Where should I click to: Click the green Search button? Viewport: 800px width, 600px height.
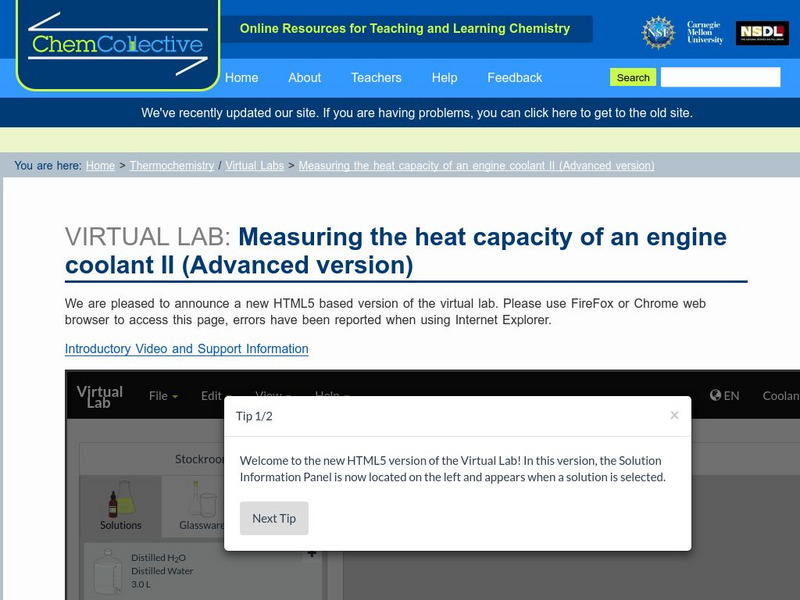pyautogui.click(x=633, y=77)
